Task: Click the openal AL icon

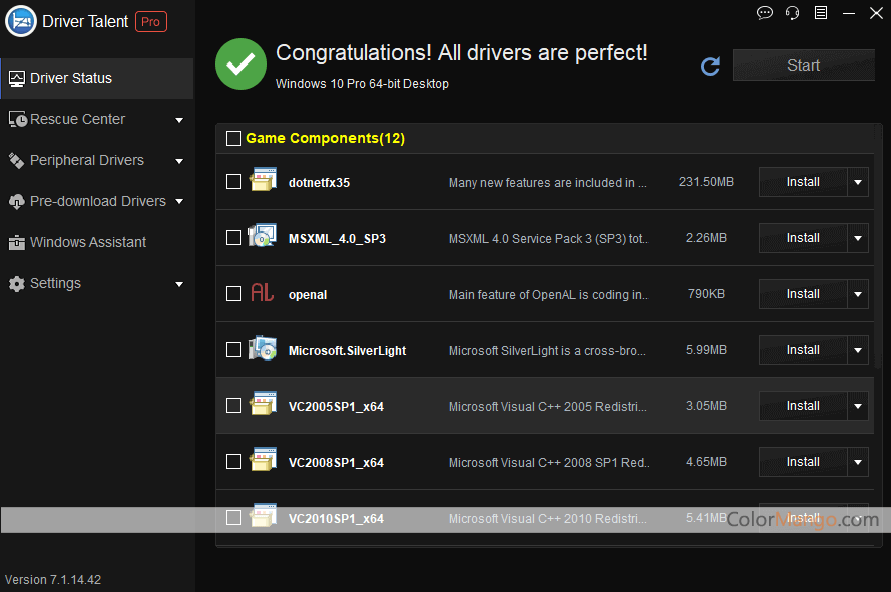Action: 262,293
